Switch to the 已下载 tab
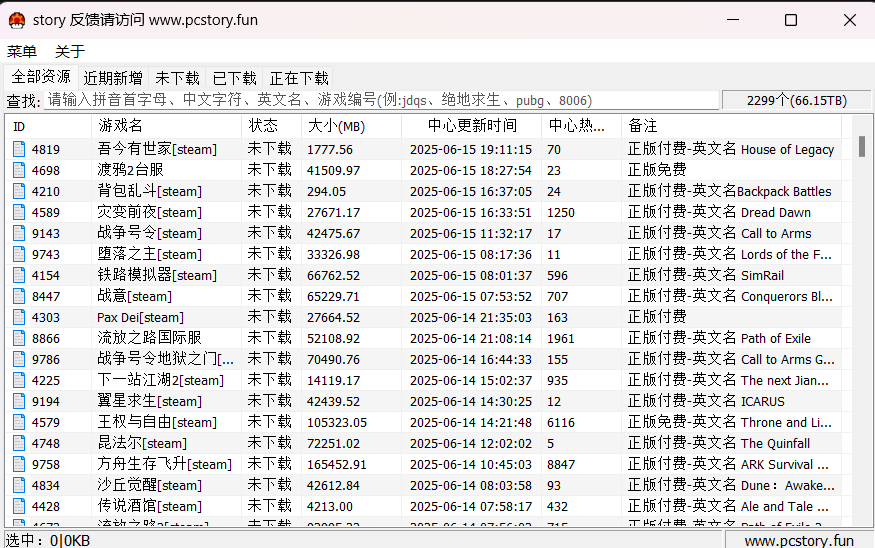 coord(234,78)
